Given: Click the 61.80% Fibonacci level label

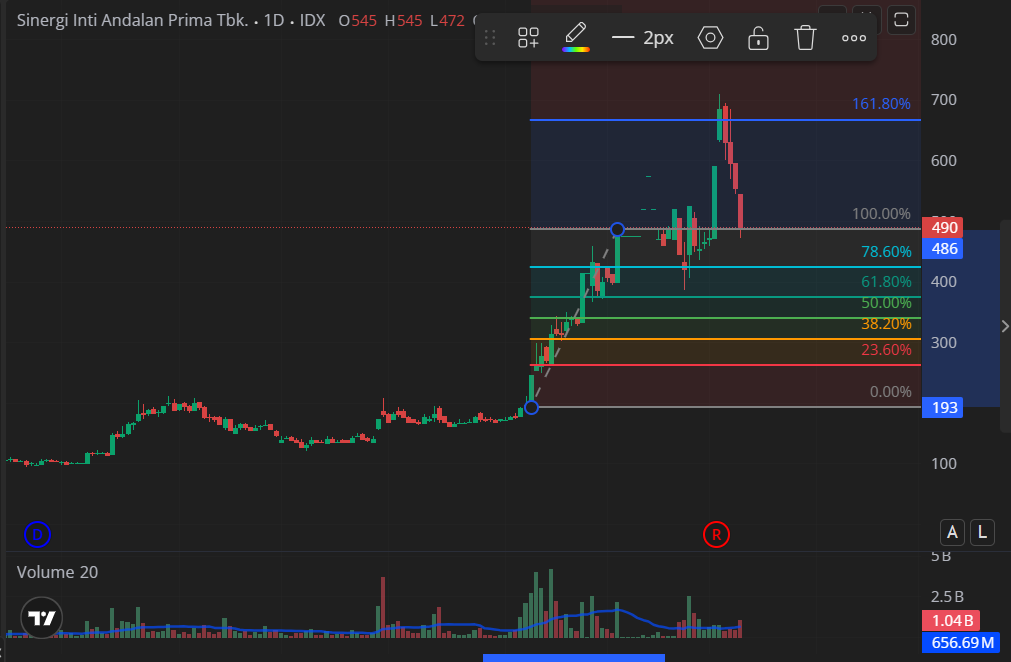Looking at the screenshot, I should [887, 282].
